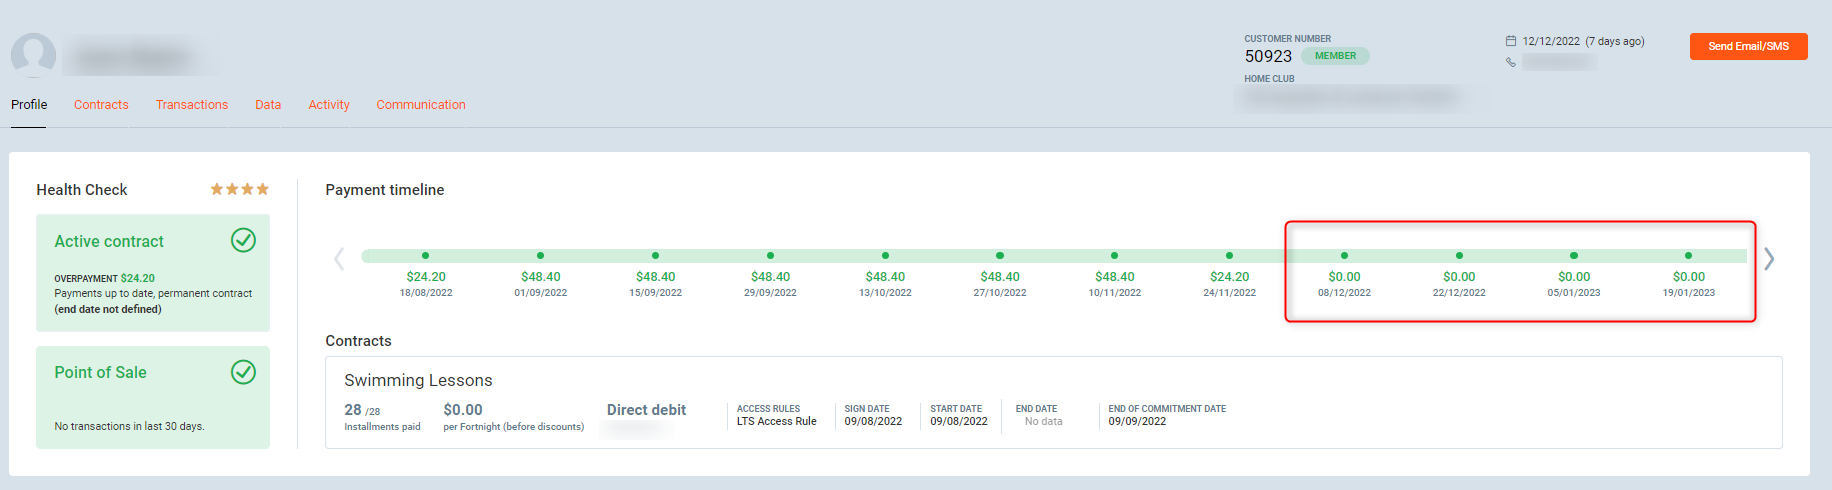Screen dimensions: 1832x490
Task: Select the 24/11/2022 payment of $24.20
Action: pyautogui.click(x=1229, y=256)
